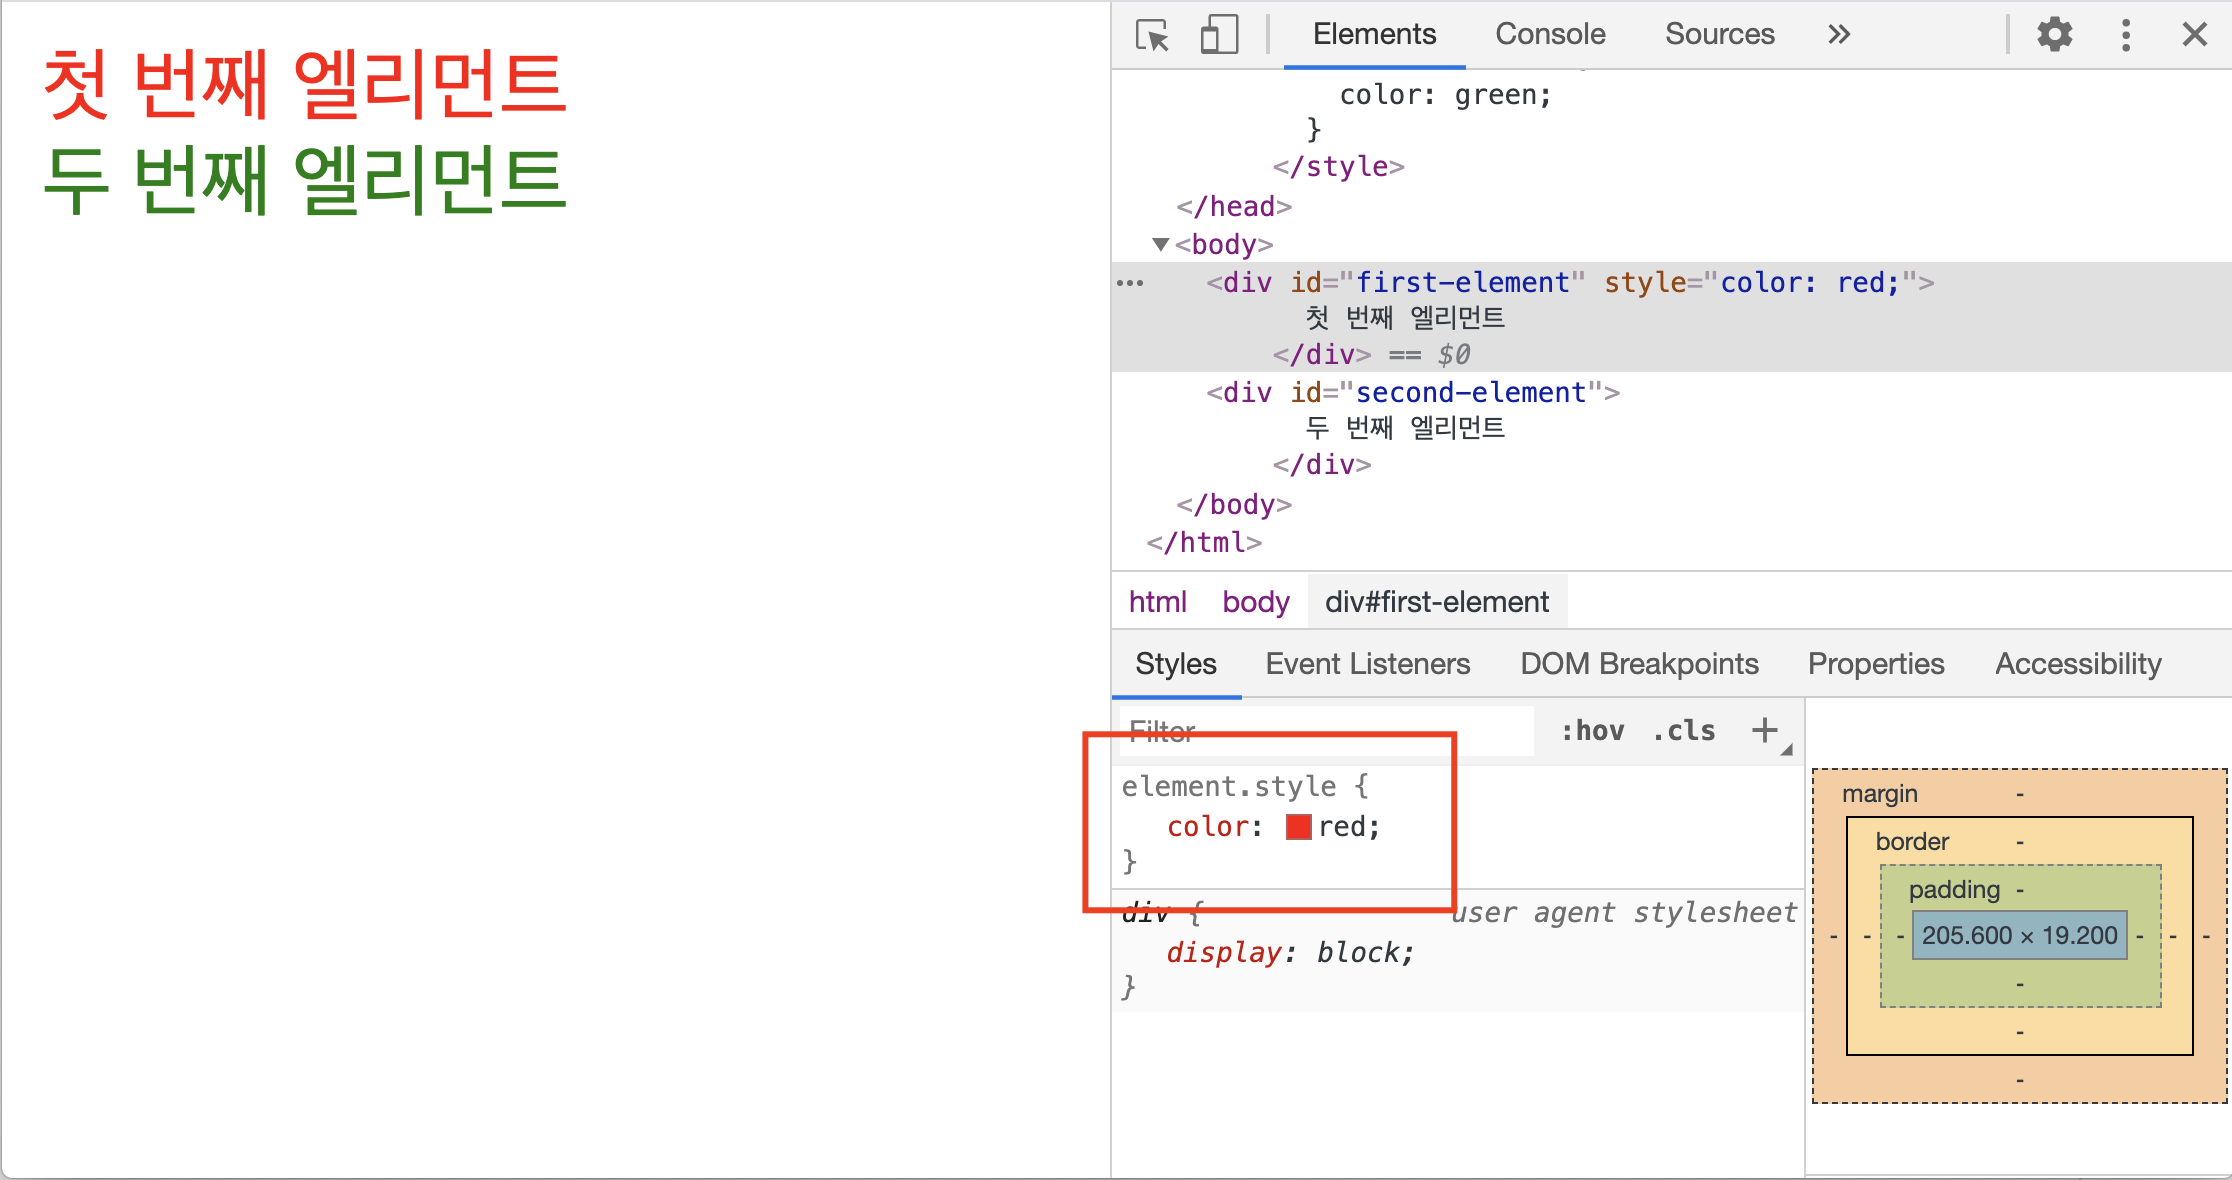The height and width of the screenshot is (1180, 2232).
Task: Collapse the body tag tree node
Action: (x=1160, y=244)
